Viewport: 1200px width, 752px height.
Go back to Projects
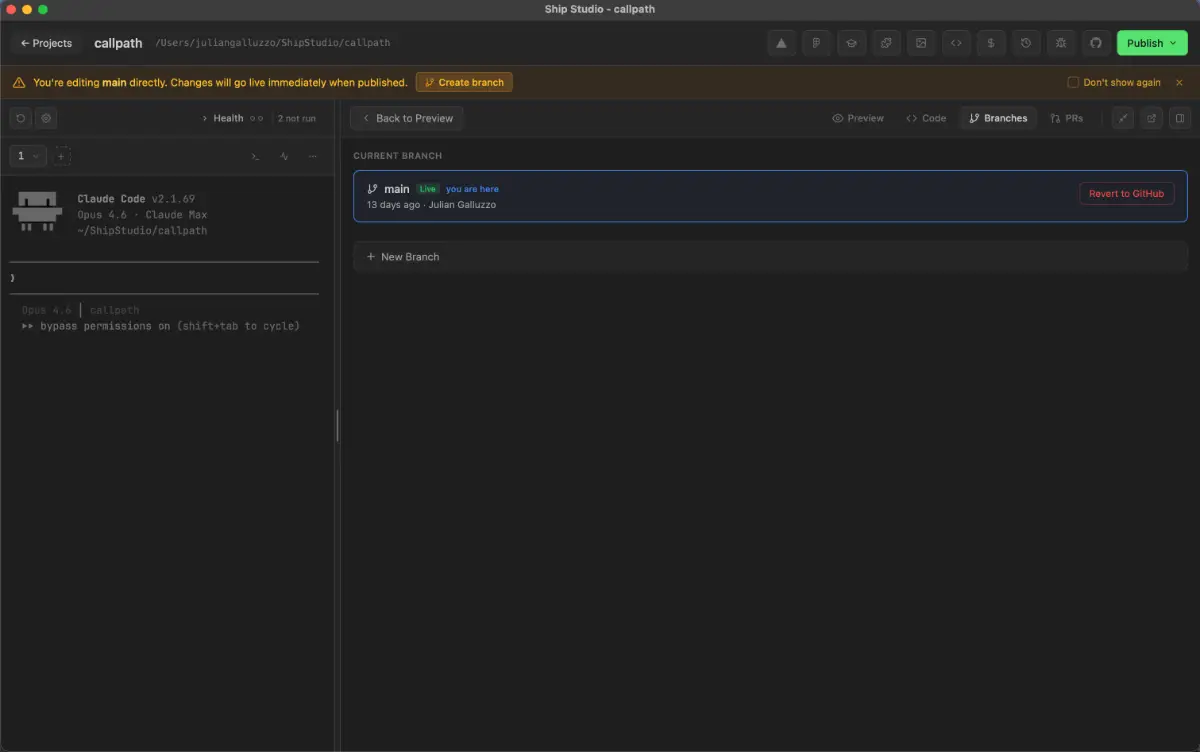46,43
